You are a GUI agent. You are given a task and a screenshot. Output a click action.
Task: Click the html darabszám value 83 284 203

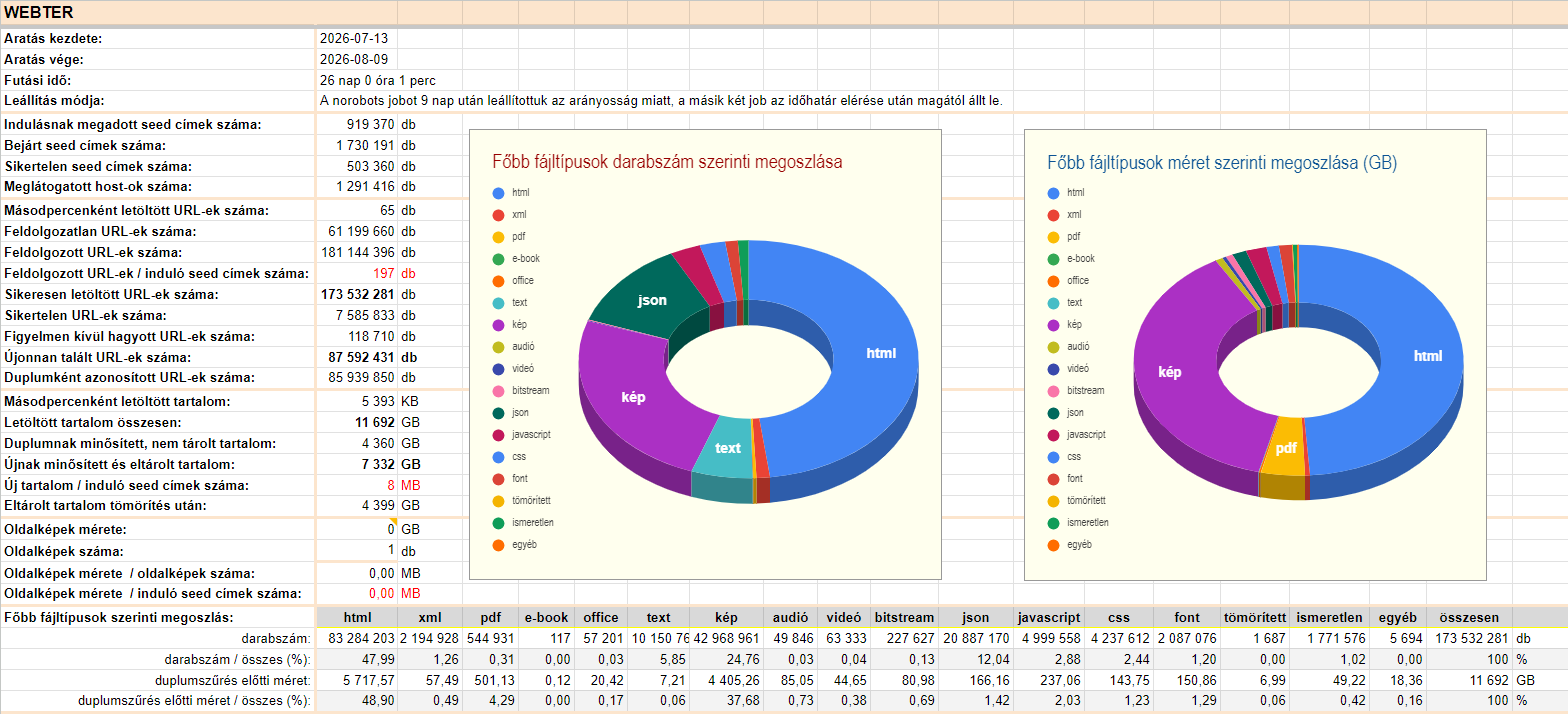[x=357, y=638]
